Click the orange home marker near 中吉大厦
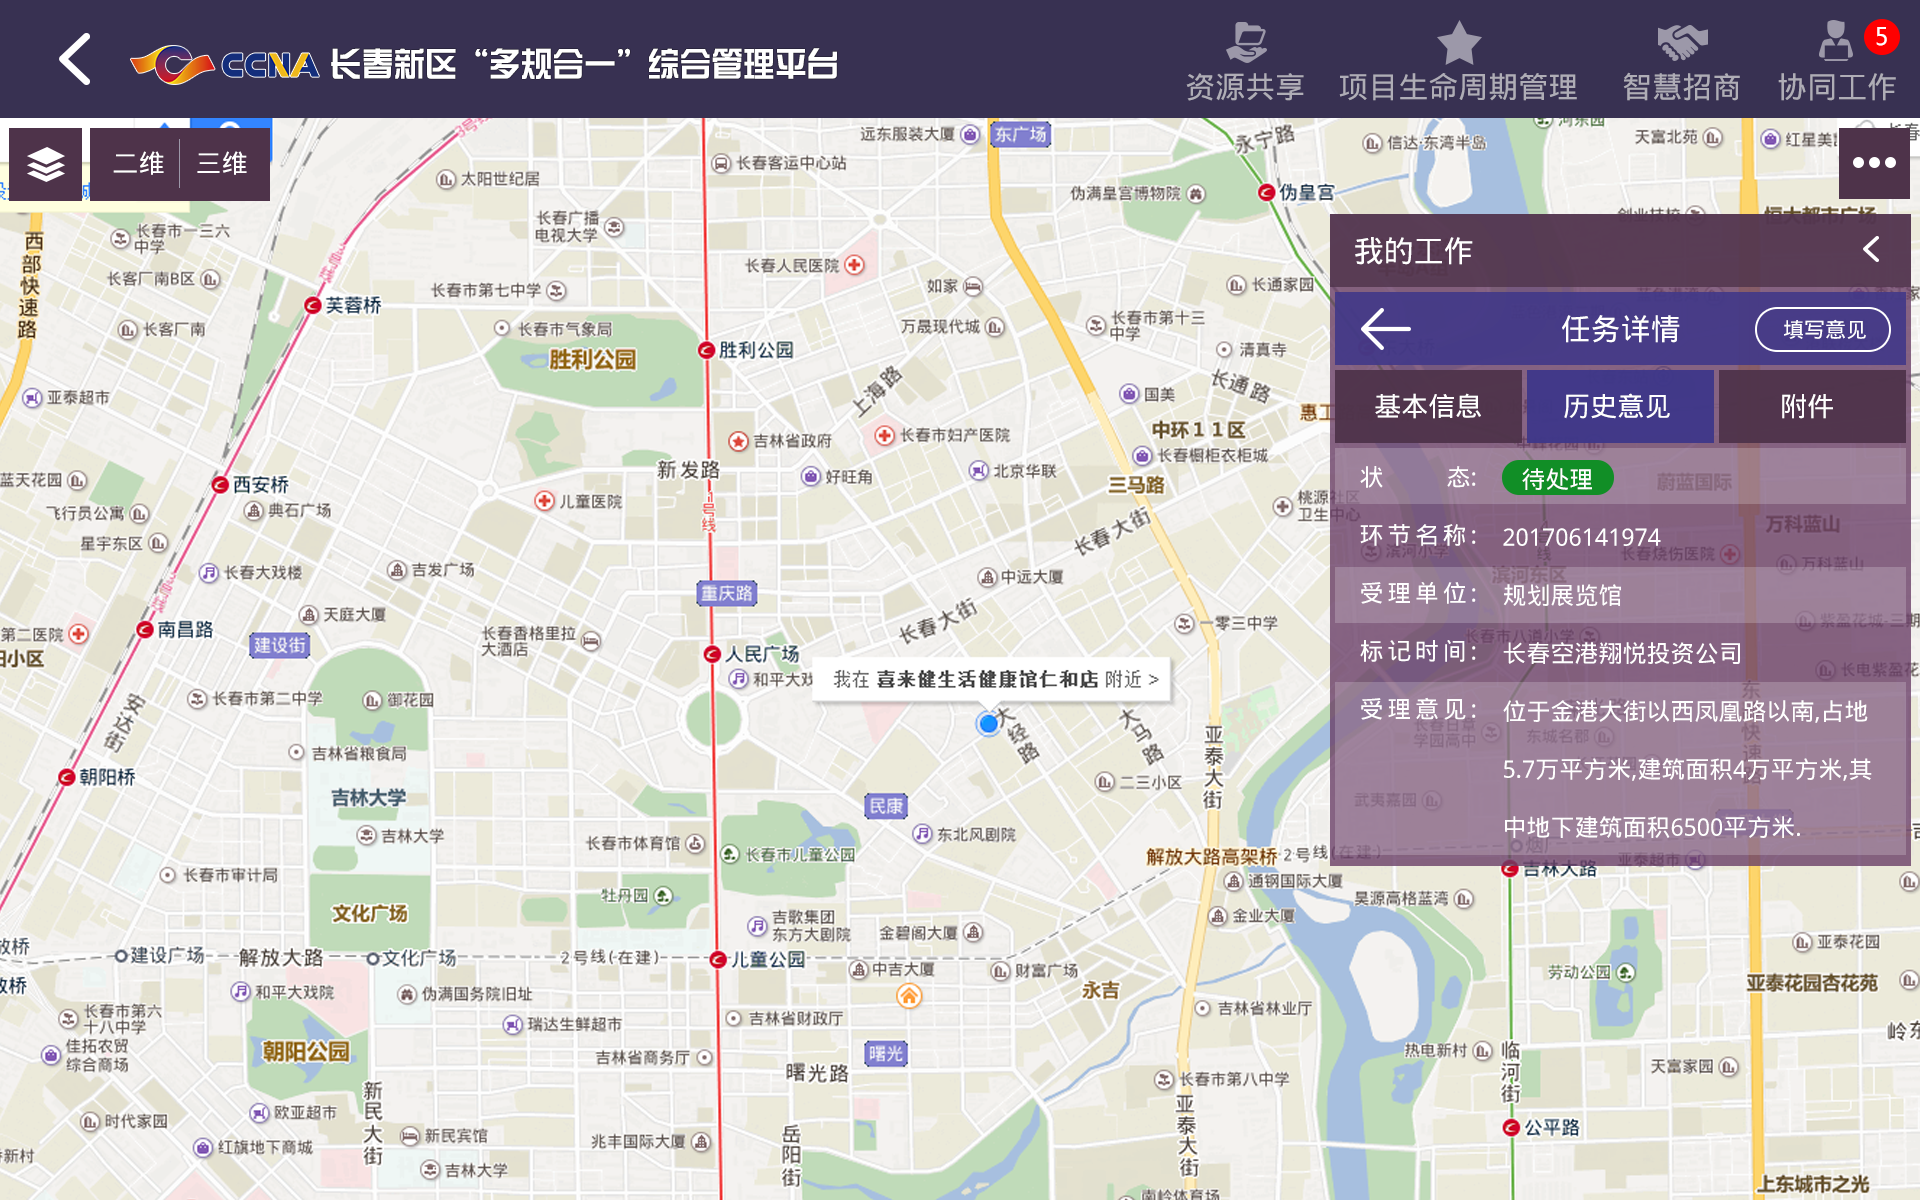The width and height of the screenshot is (1920, 1200). coord(908,996)
